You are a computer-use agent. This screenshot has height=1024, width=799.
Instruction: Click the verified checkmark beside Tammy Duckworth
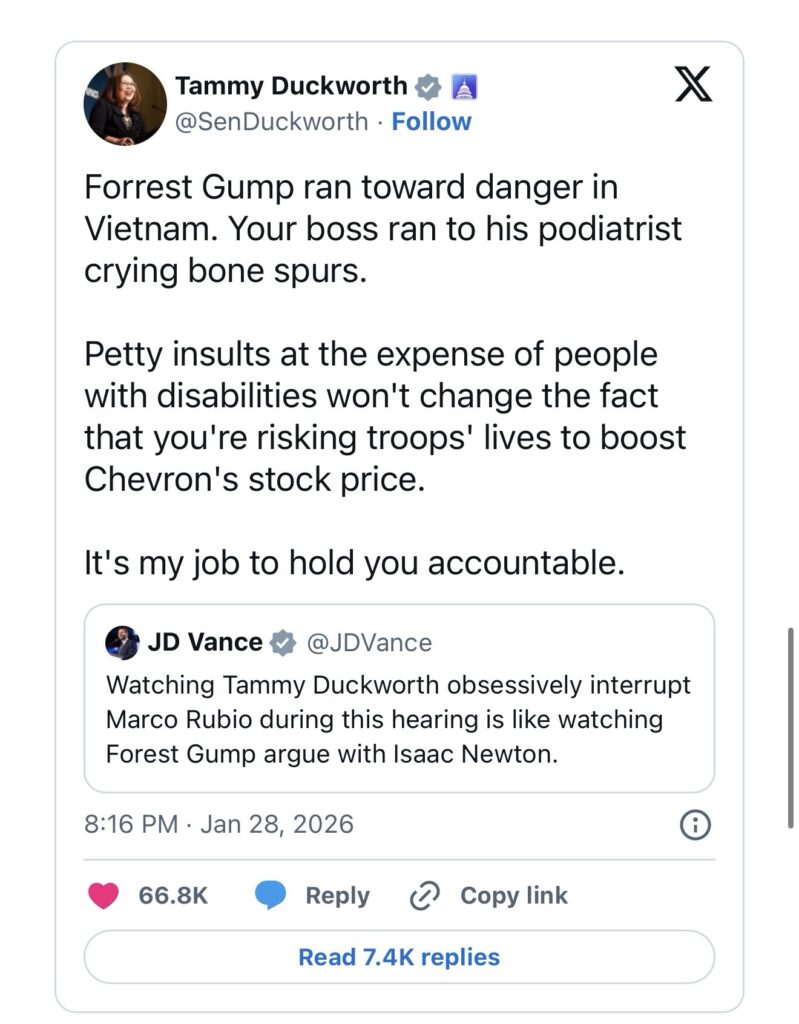click(x=427, y=87)
